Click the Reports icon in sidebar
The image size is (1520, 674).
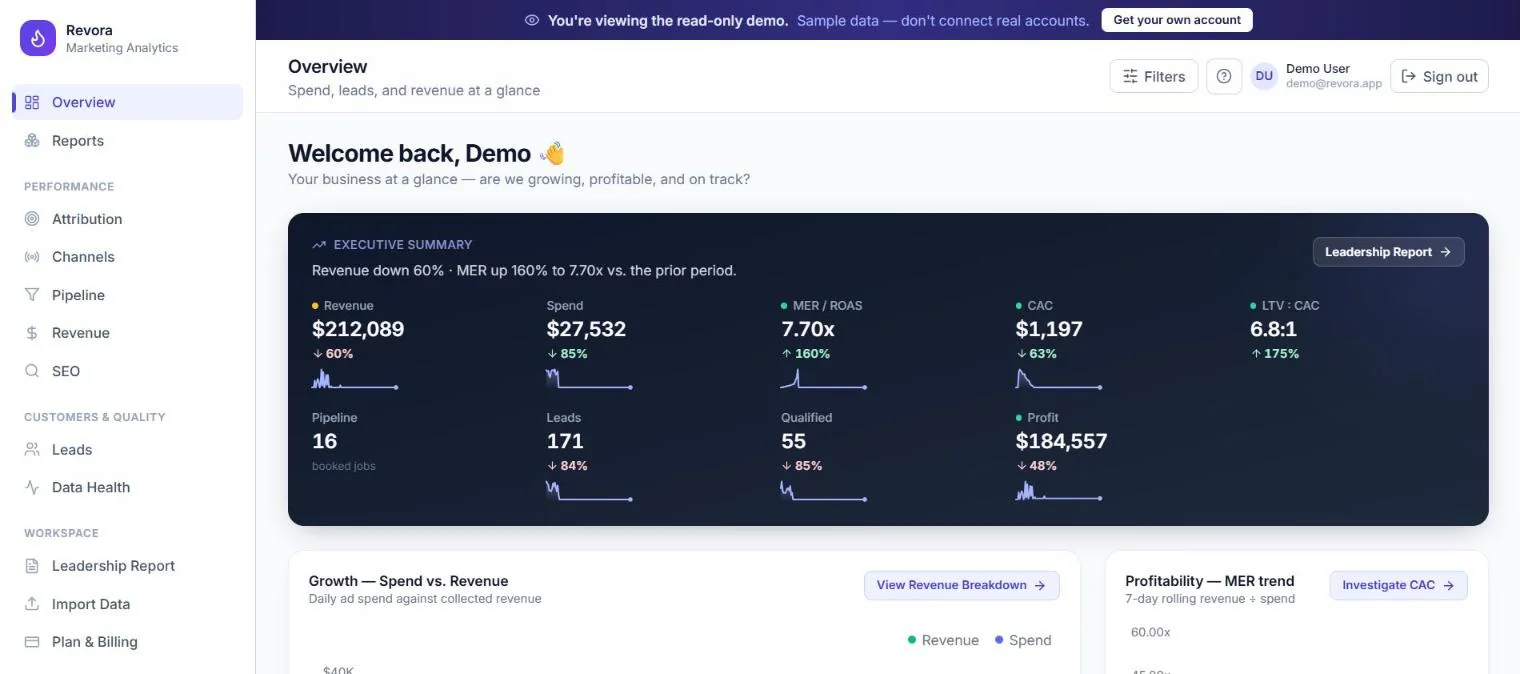(32, 141)
